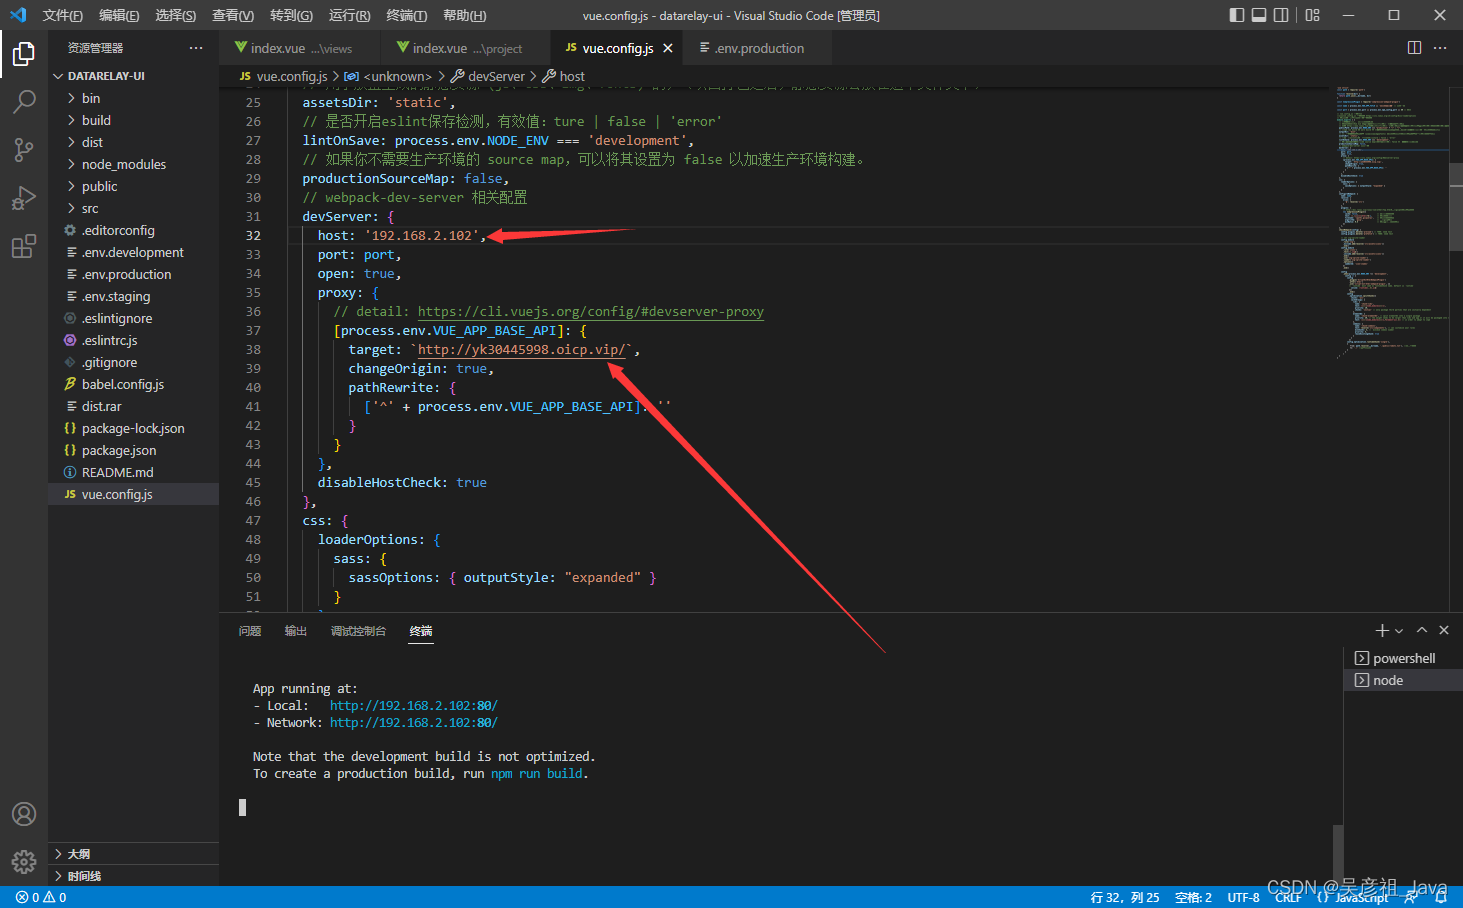Open the Source Control view
This screenshot has width=1463, height=908.
pyautogui.click(x=24, y=150)
